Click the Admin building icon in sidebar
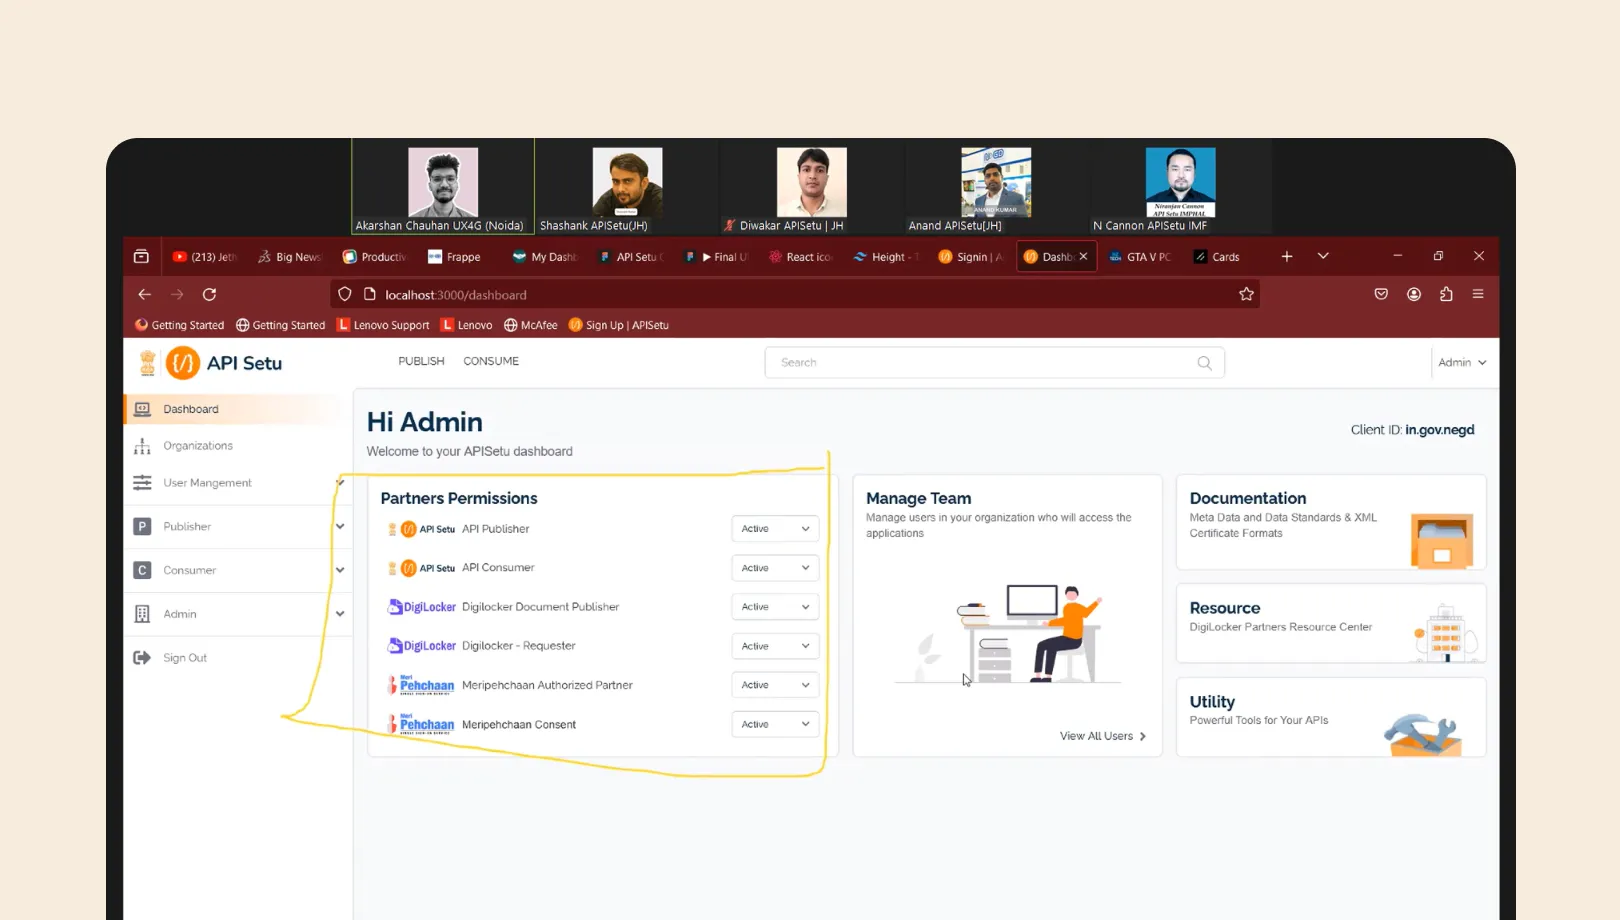This screenshot has width=1620, height=920. coord(142,614)
